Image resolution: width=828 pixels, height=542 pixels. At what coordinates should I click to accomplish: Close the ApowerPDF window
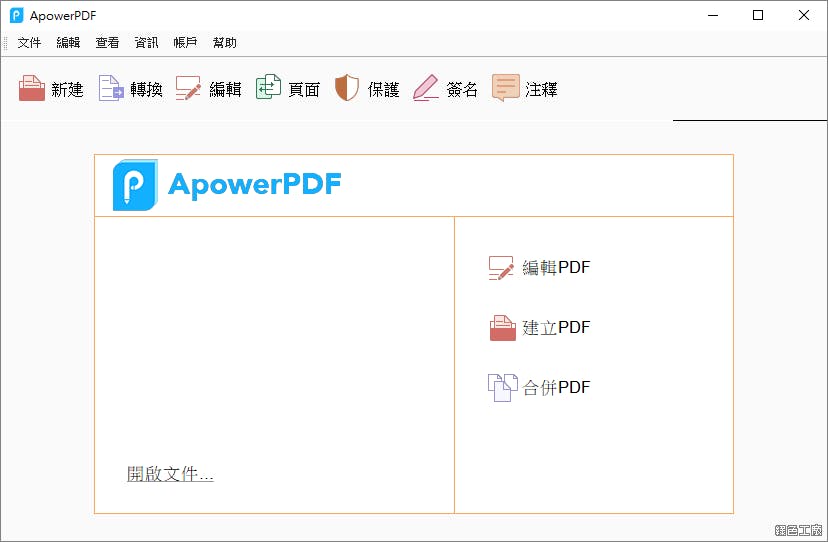click(804, 15)
